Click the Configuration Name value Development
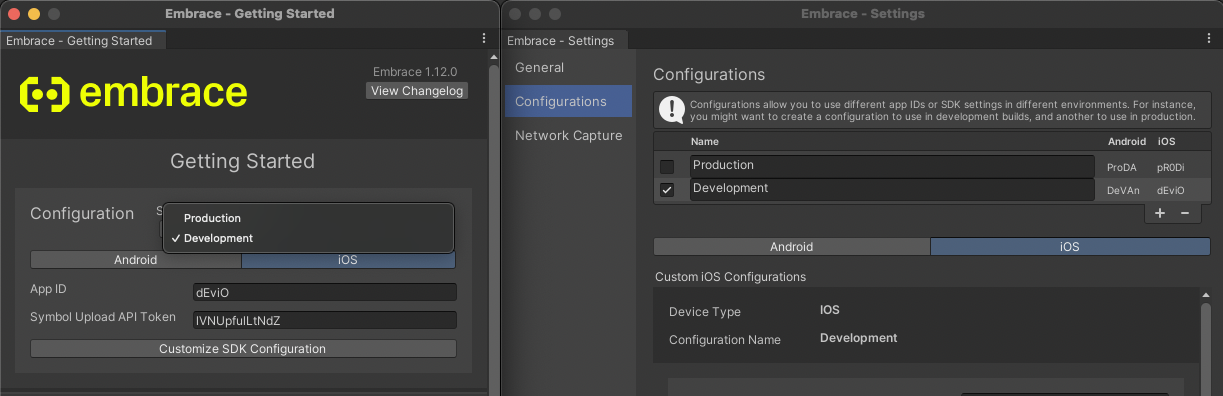1223x396 pixels. [858, 338]
